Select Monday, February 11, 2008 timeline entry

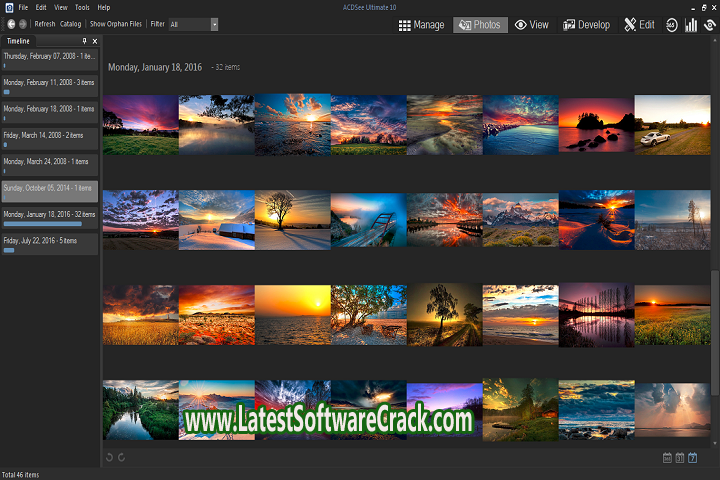coord(50,86)
